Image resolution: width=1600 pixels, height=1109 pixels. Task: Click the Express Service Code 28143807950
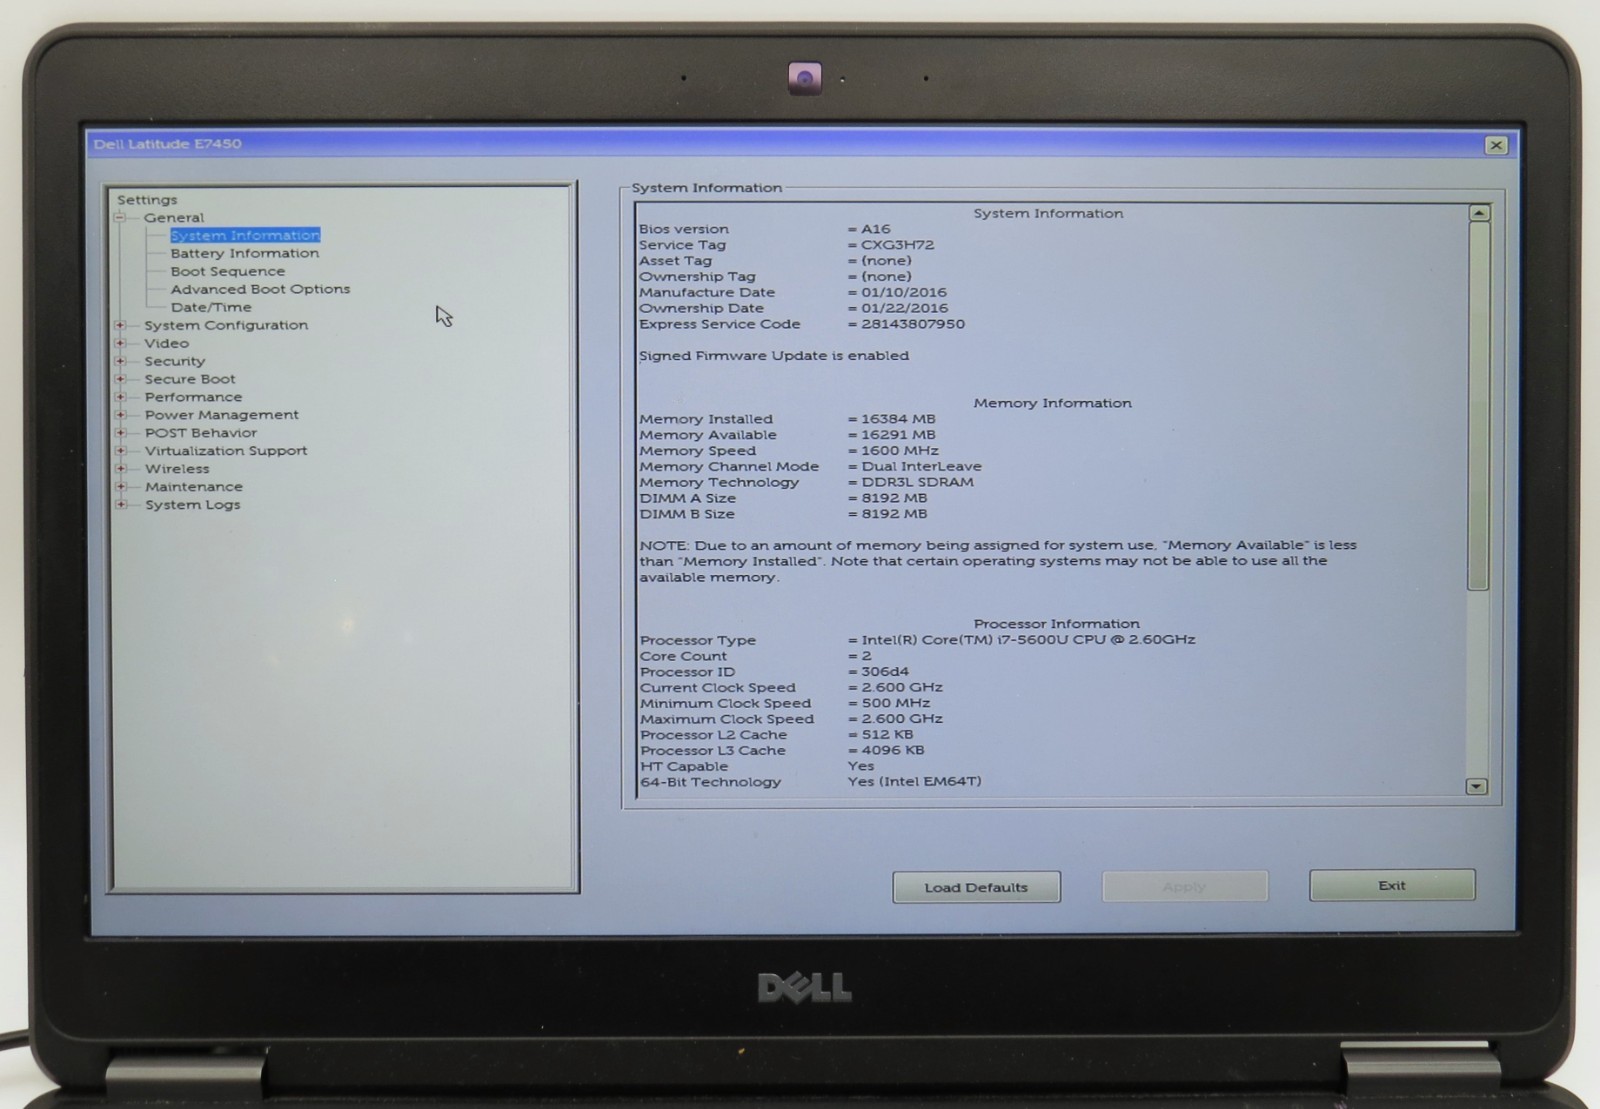tap(913, 324)
